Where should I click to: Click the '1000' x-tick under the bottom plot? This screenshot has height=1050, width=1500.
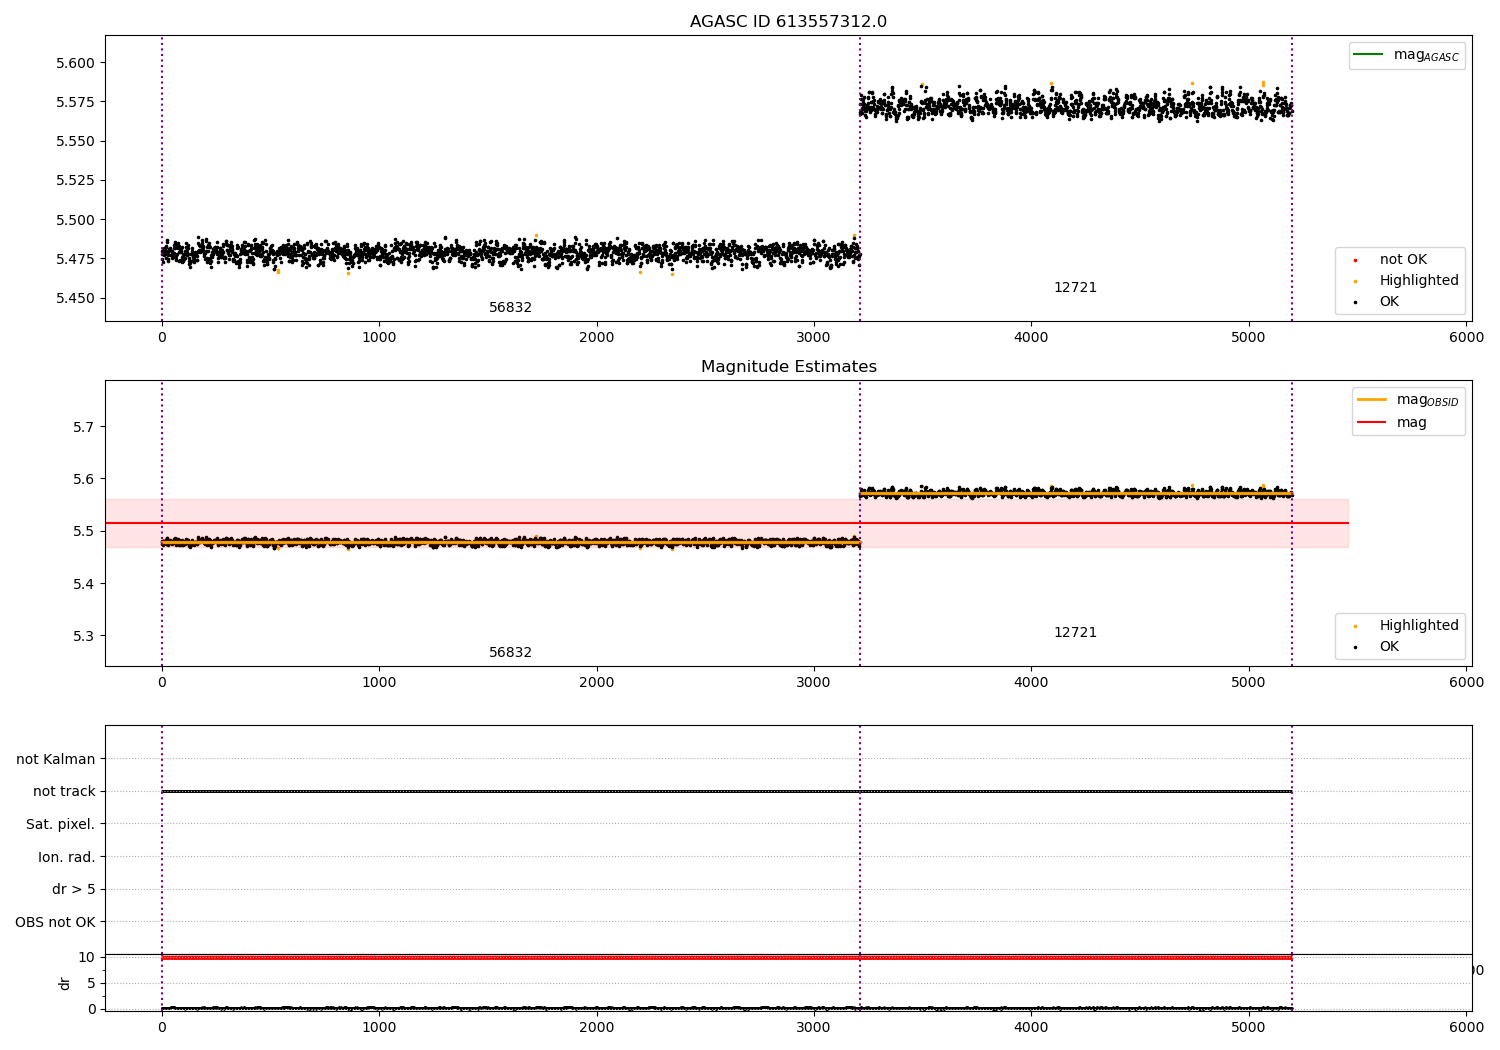379,1027
